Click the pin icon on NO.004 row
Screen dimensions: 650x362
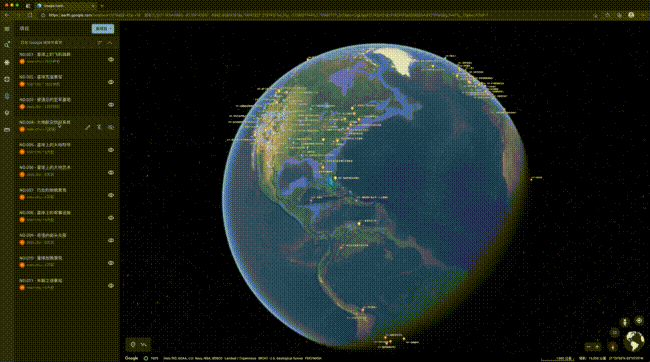click(99, 128)
